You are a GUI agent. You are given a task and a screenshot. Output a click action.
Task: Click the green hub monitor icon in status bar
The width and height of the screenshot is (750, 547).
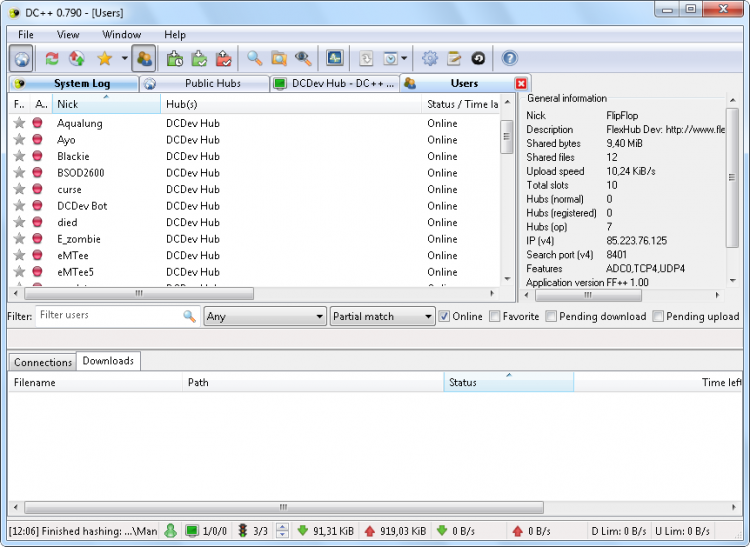[192, 531]
